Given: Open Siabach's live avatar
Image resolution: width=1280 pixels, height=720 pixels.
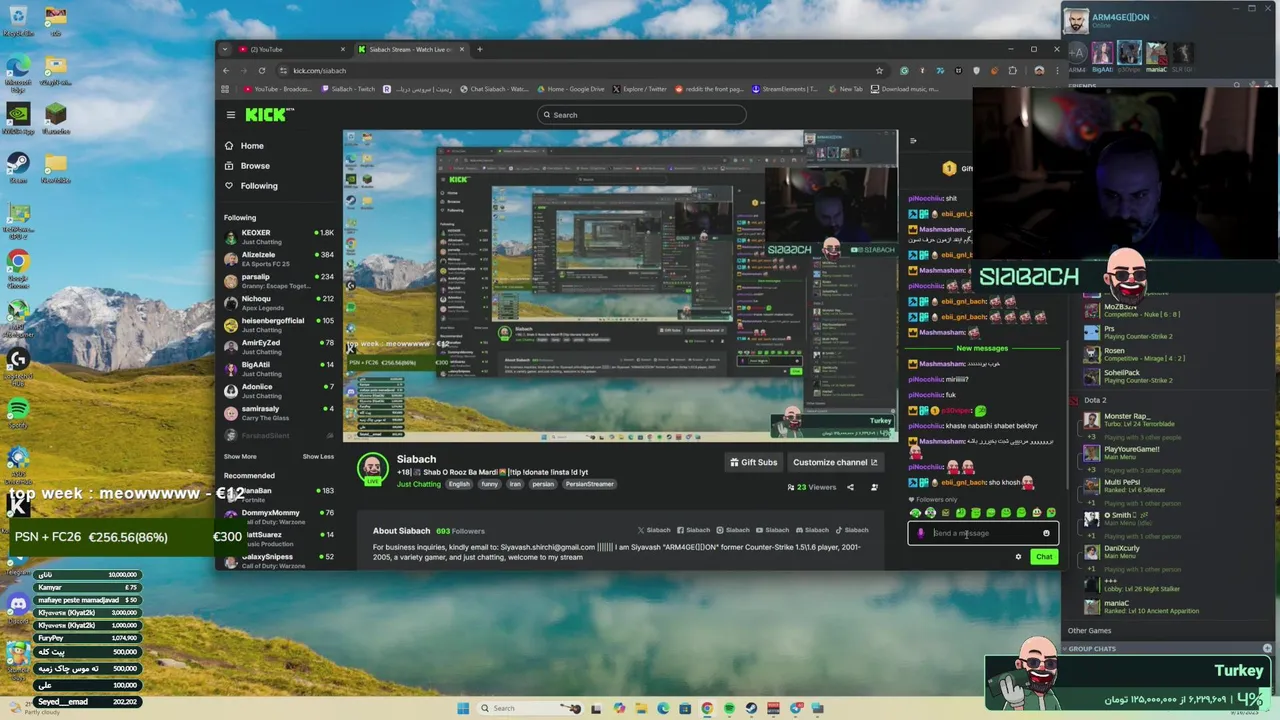Looking at the screenshot, I should pyautogui.click(x=373, y=468).
